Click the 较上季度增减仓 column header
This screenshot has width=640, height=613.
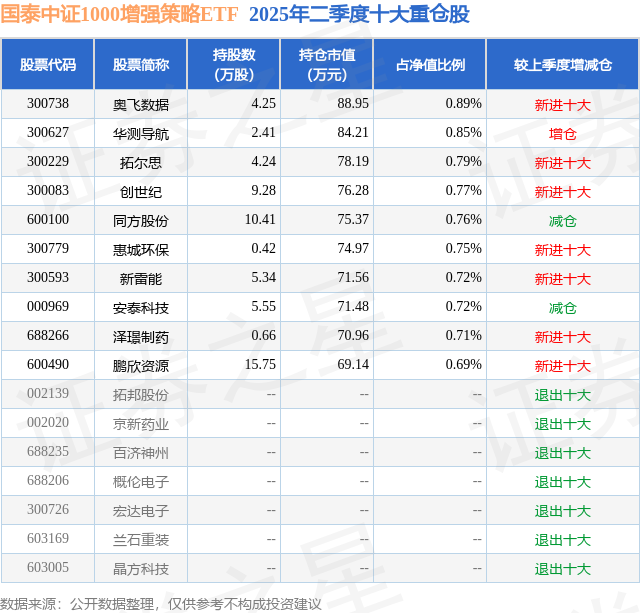(x=562, y=64)
